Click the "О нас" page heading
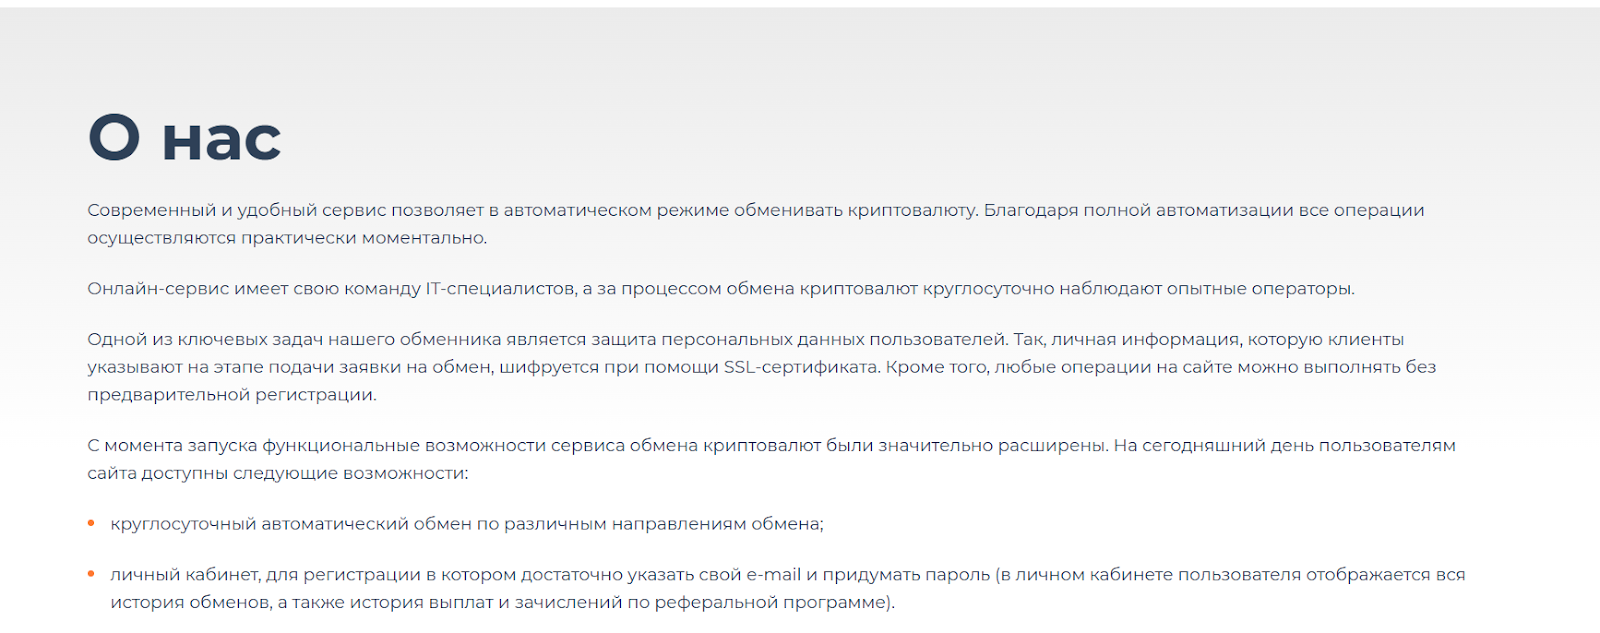Image resolution: width=1600 pixels, height=633 pixels. pyautogui.click(x=184, y=137)
